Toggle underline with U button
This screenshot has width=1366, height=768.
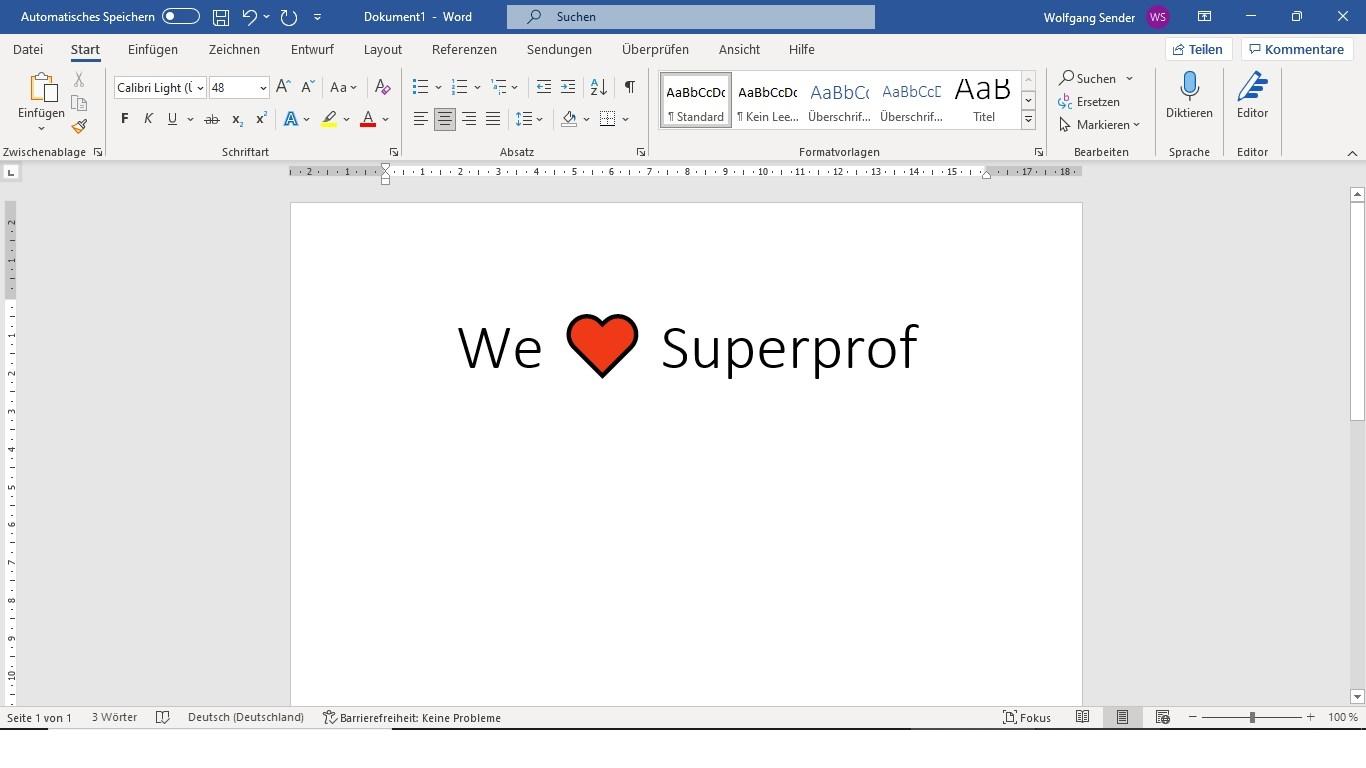[x=172, y=119]
